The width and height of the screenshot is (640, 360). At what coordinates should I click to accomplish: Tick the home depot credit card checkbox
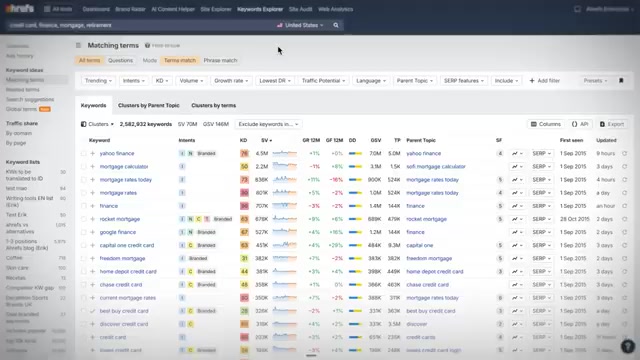point(83,271)
